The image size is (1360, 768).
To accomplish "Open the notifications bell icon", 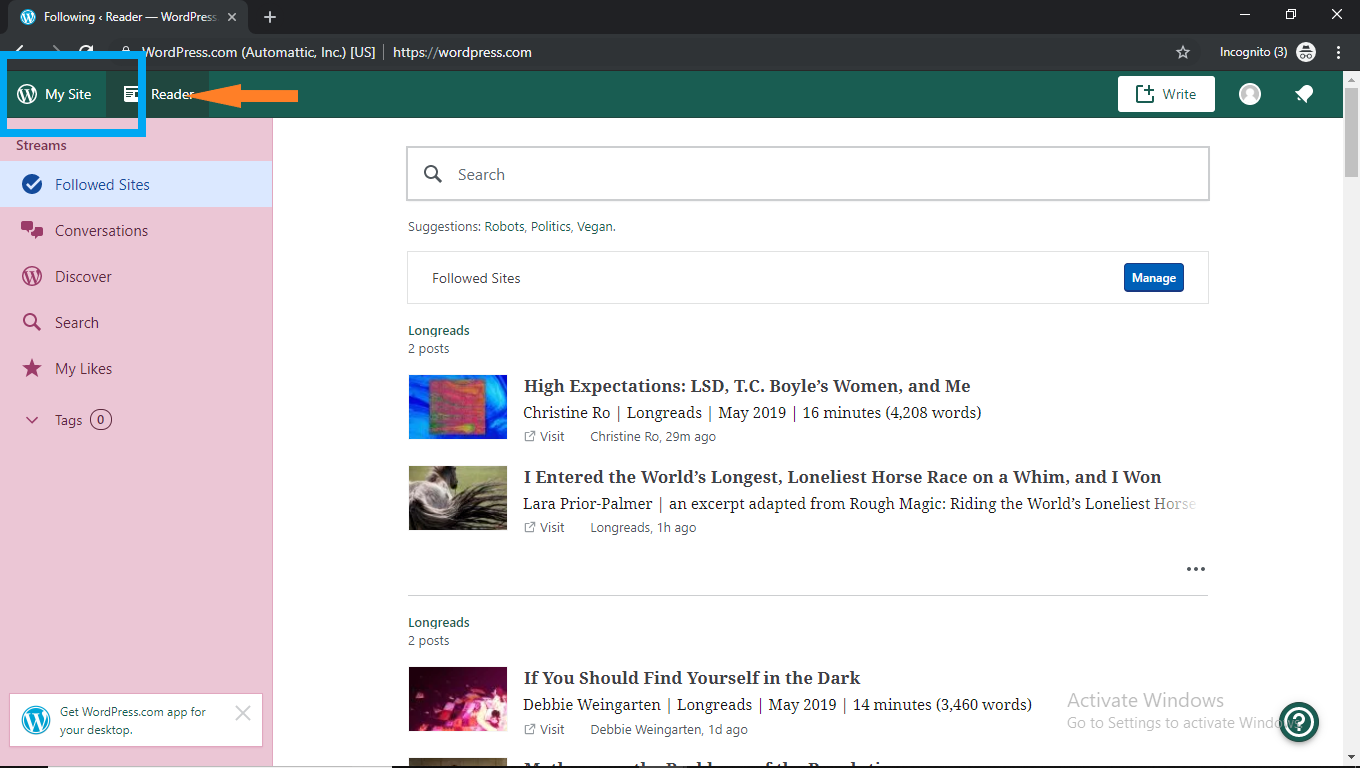I will 1303,94.
